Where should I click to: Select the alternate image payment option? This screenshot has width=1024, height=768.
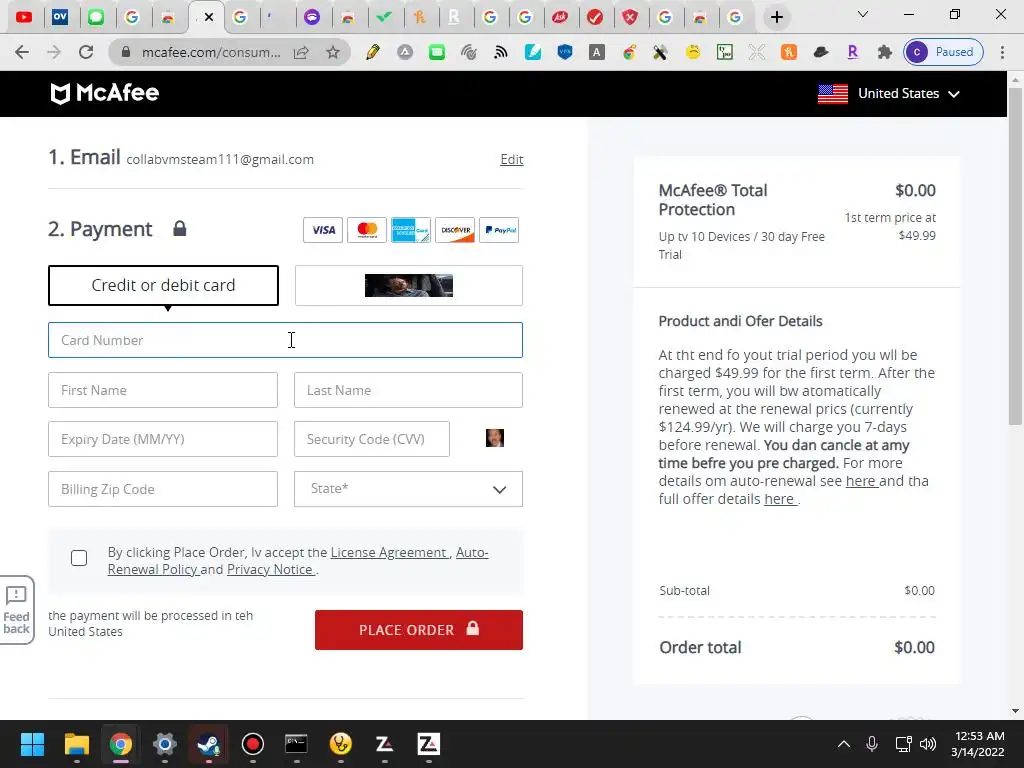tap(408, 285)
